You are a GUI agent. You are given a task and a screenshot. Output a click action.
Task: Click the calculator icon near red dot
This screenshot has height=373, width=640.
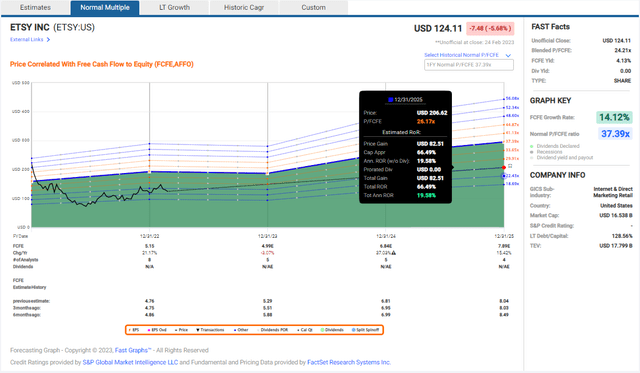tap(510, 166)
